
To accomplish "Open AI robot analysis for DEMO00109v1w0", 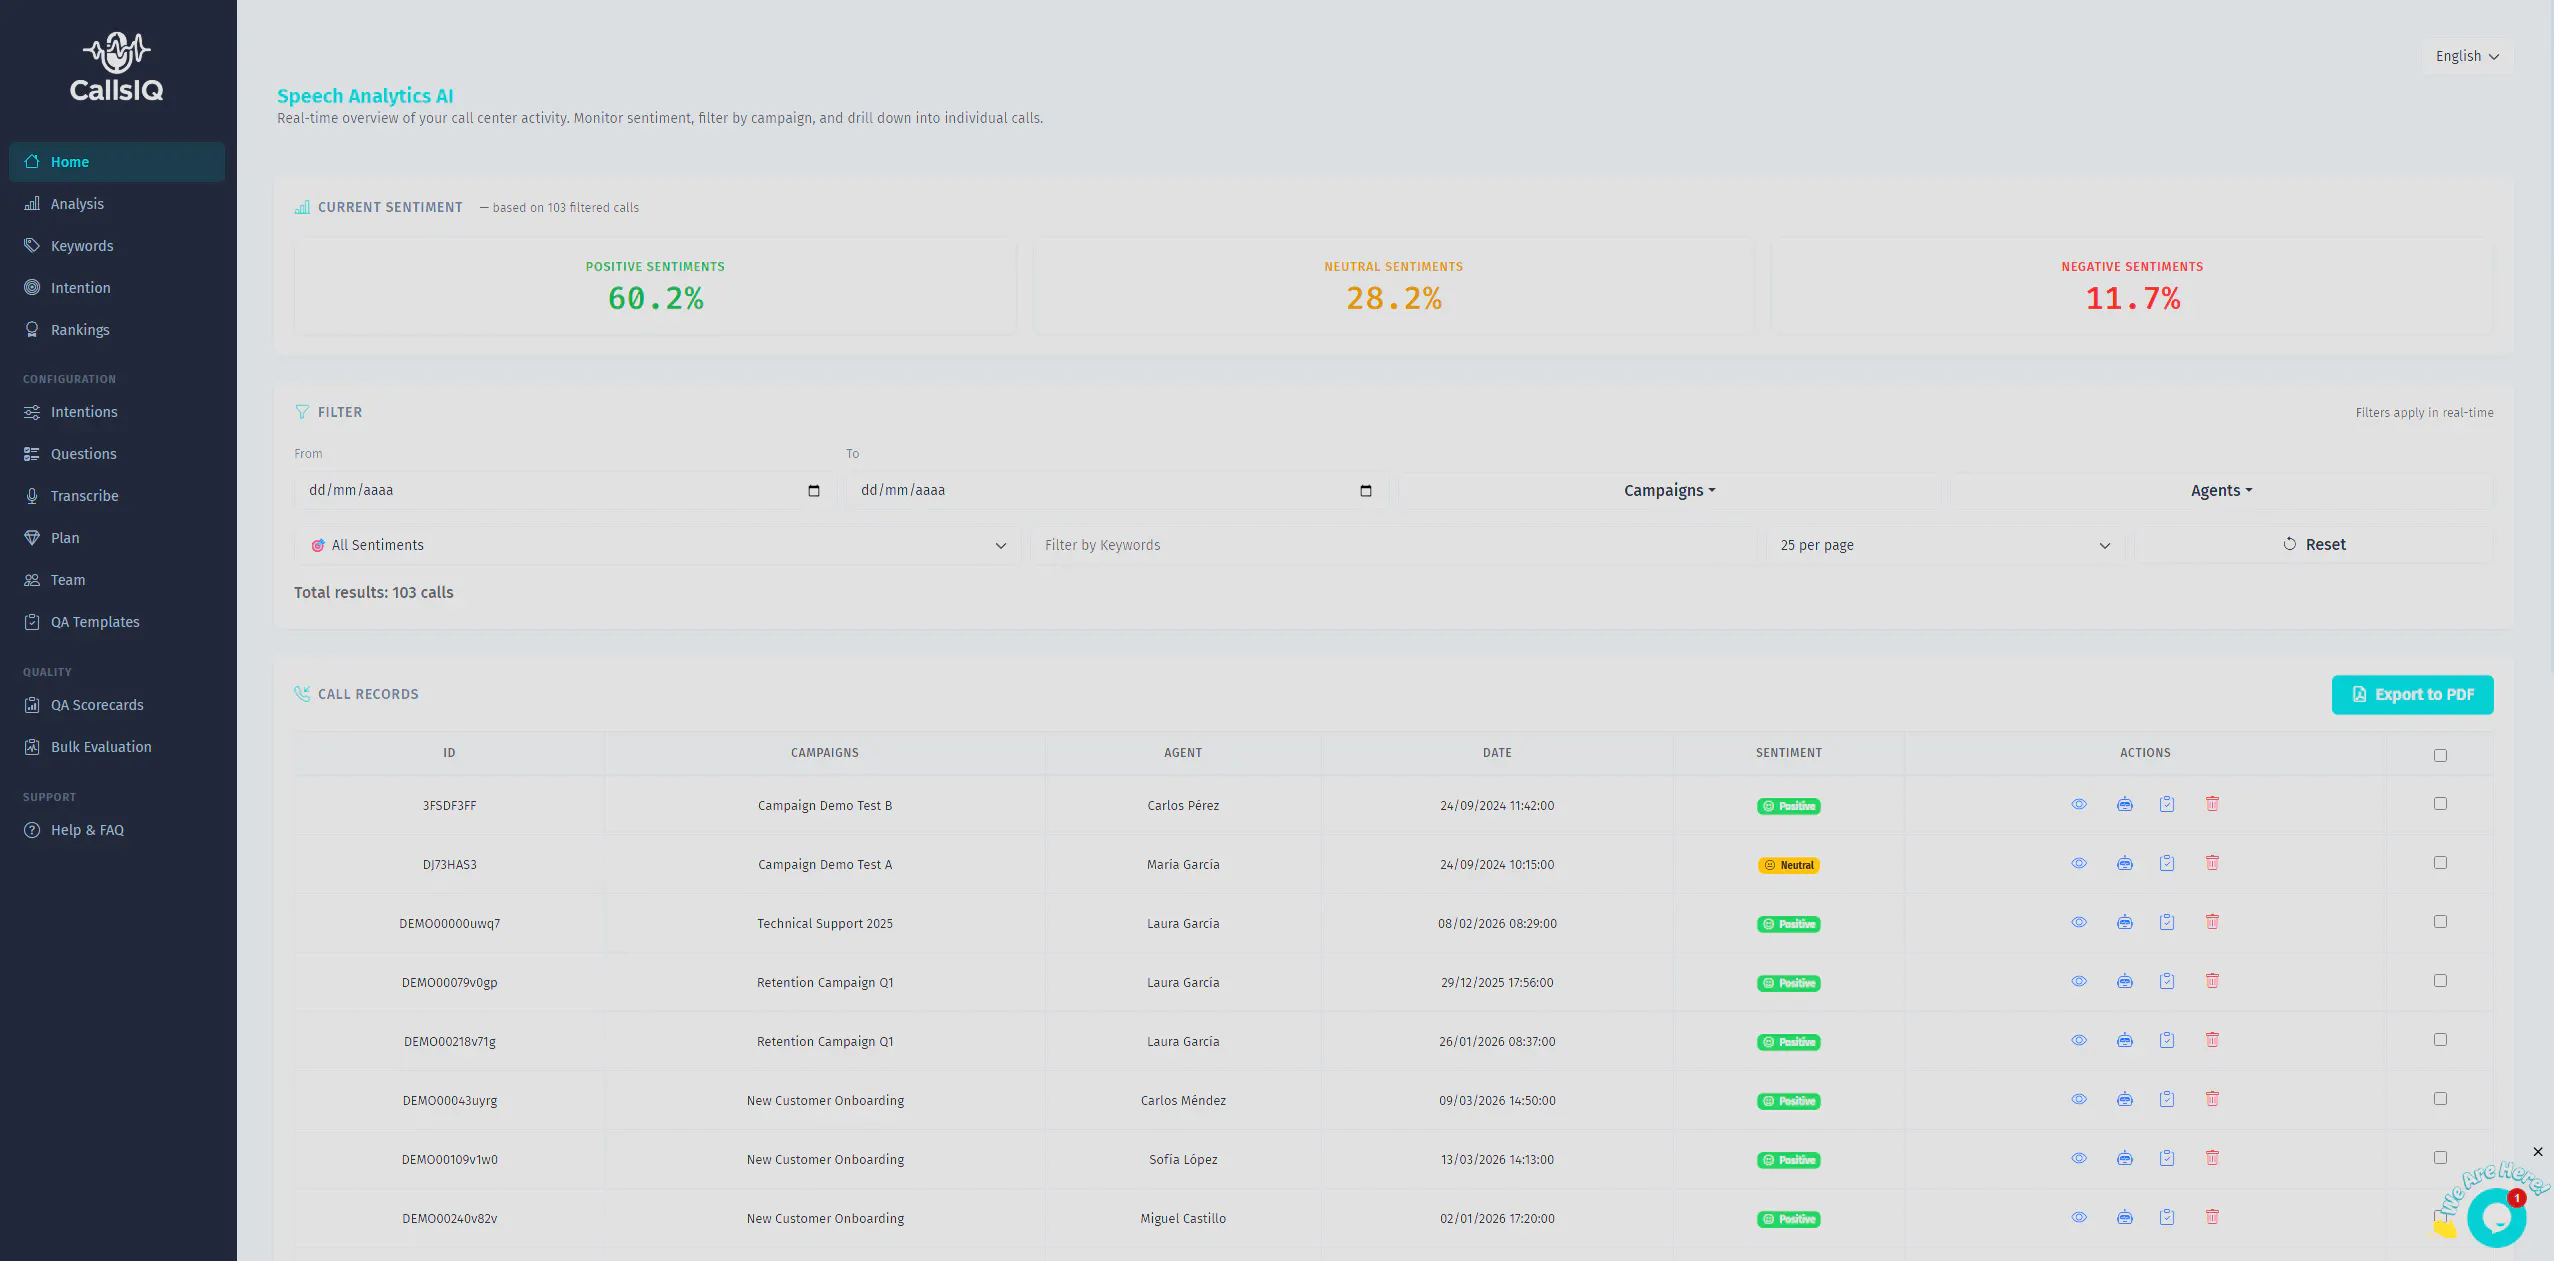I will (2125, 1158).
